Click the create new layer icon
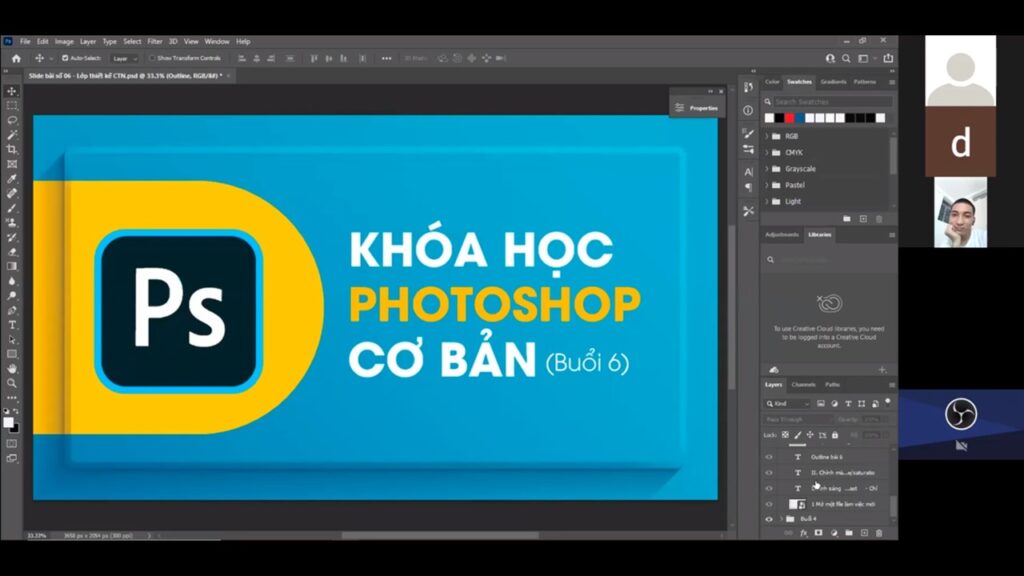The image size is (1024, 576). pyautogui.click(x=864, y=533)
